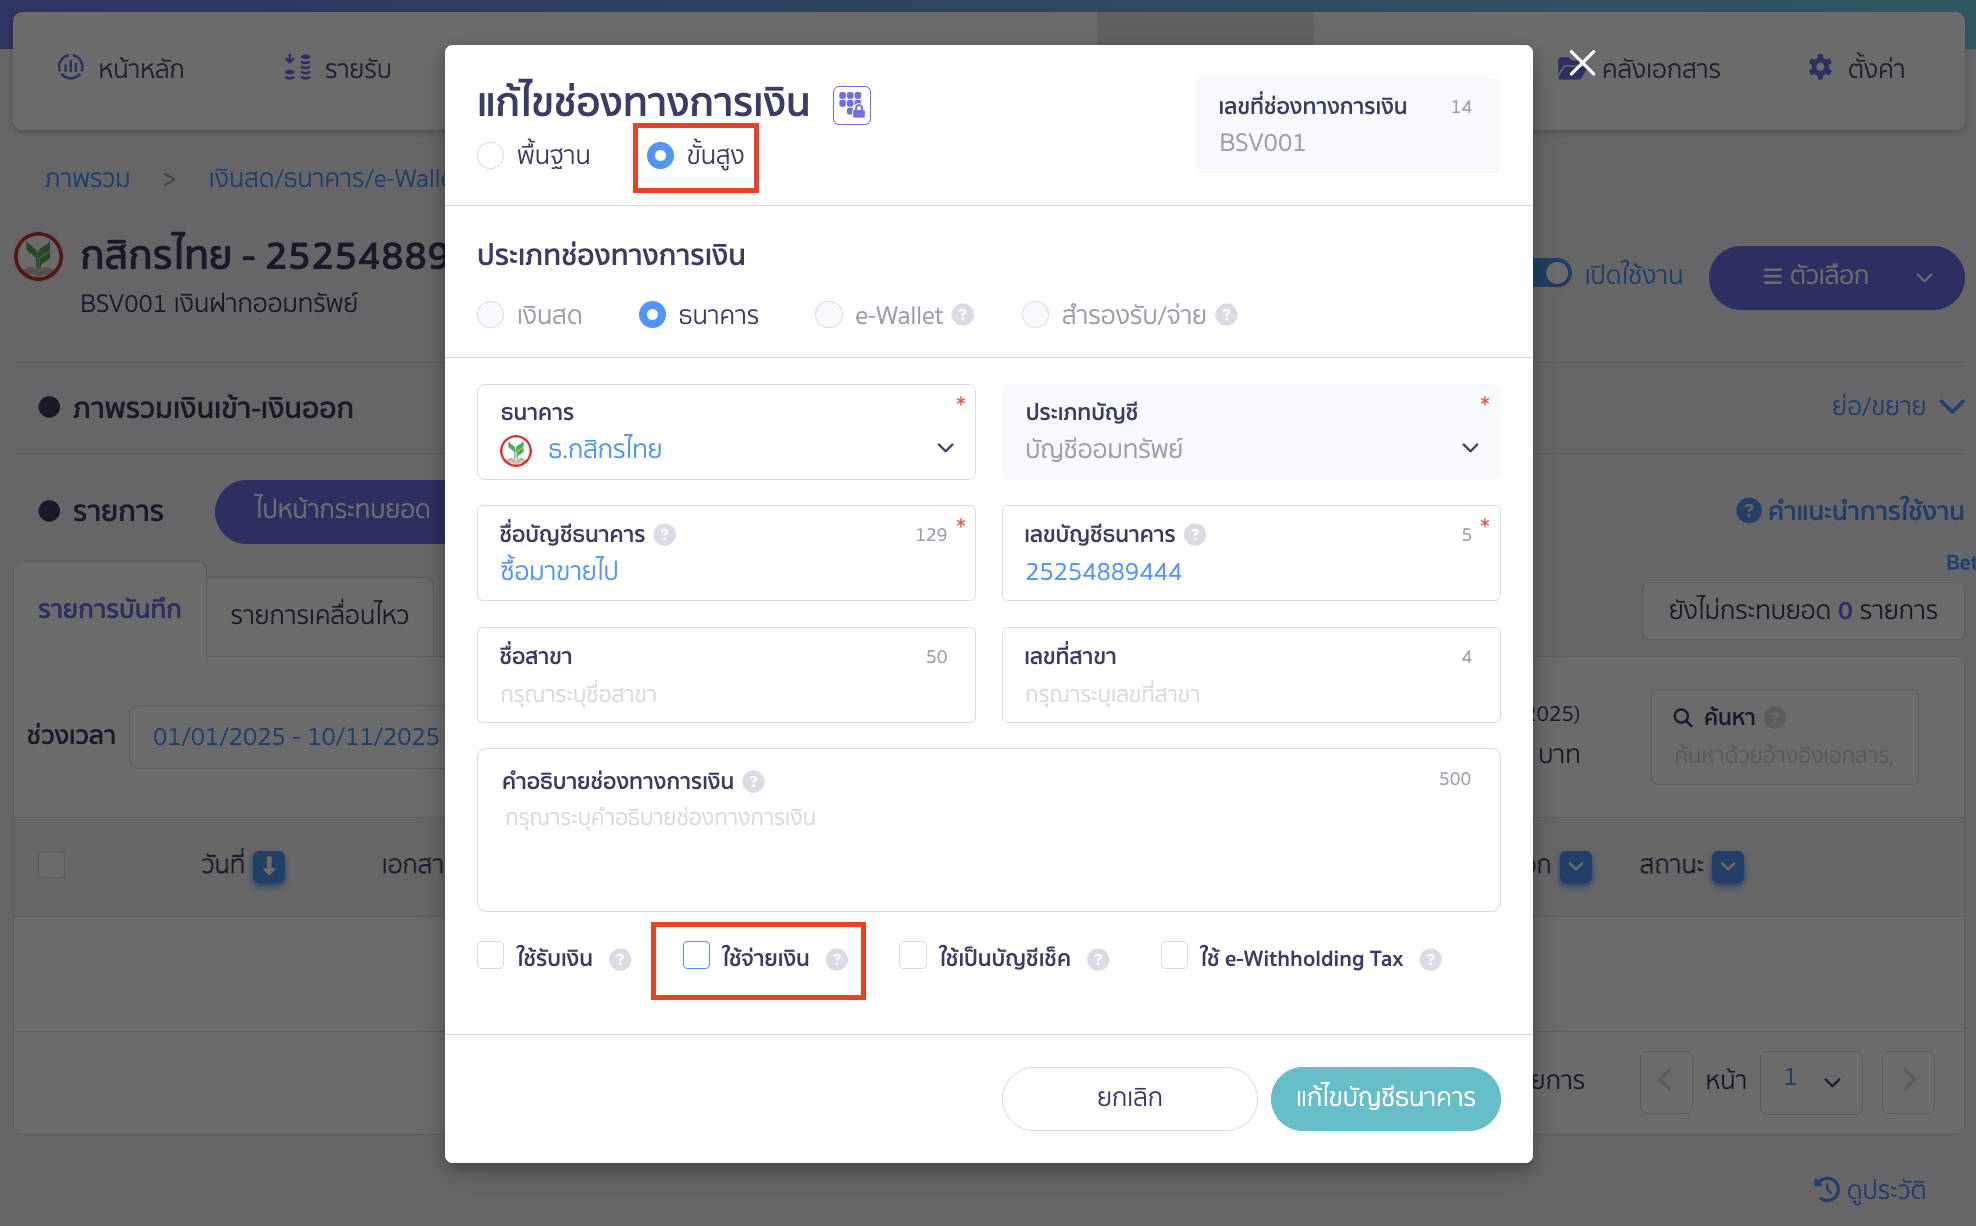Click the help icon beside ชื่อบัญชีธนาคาร field

(x=666, y=534)
